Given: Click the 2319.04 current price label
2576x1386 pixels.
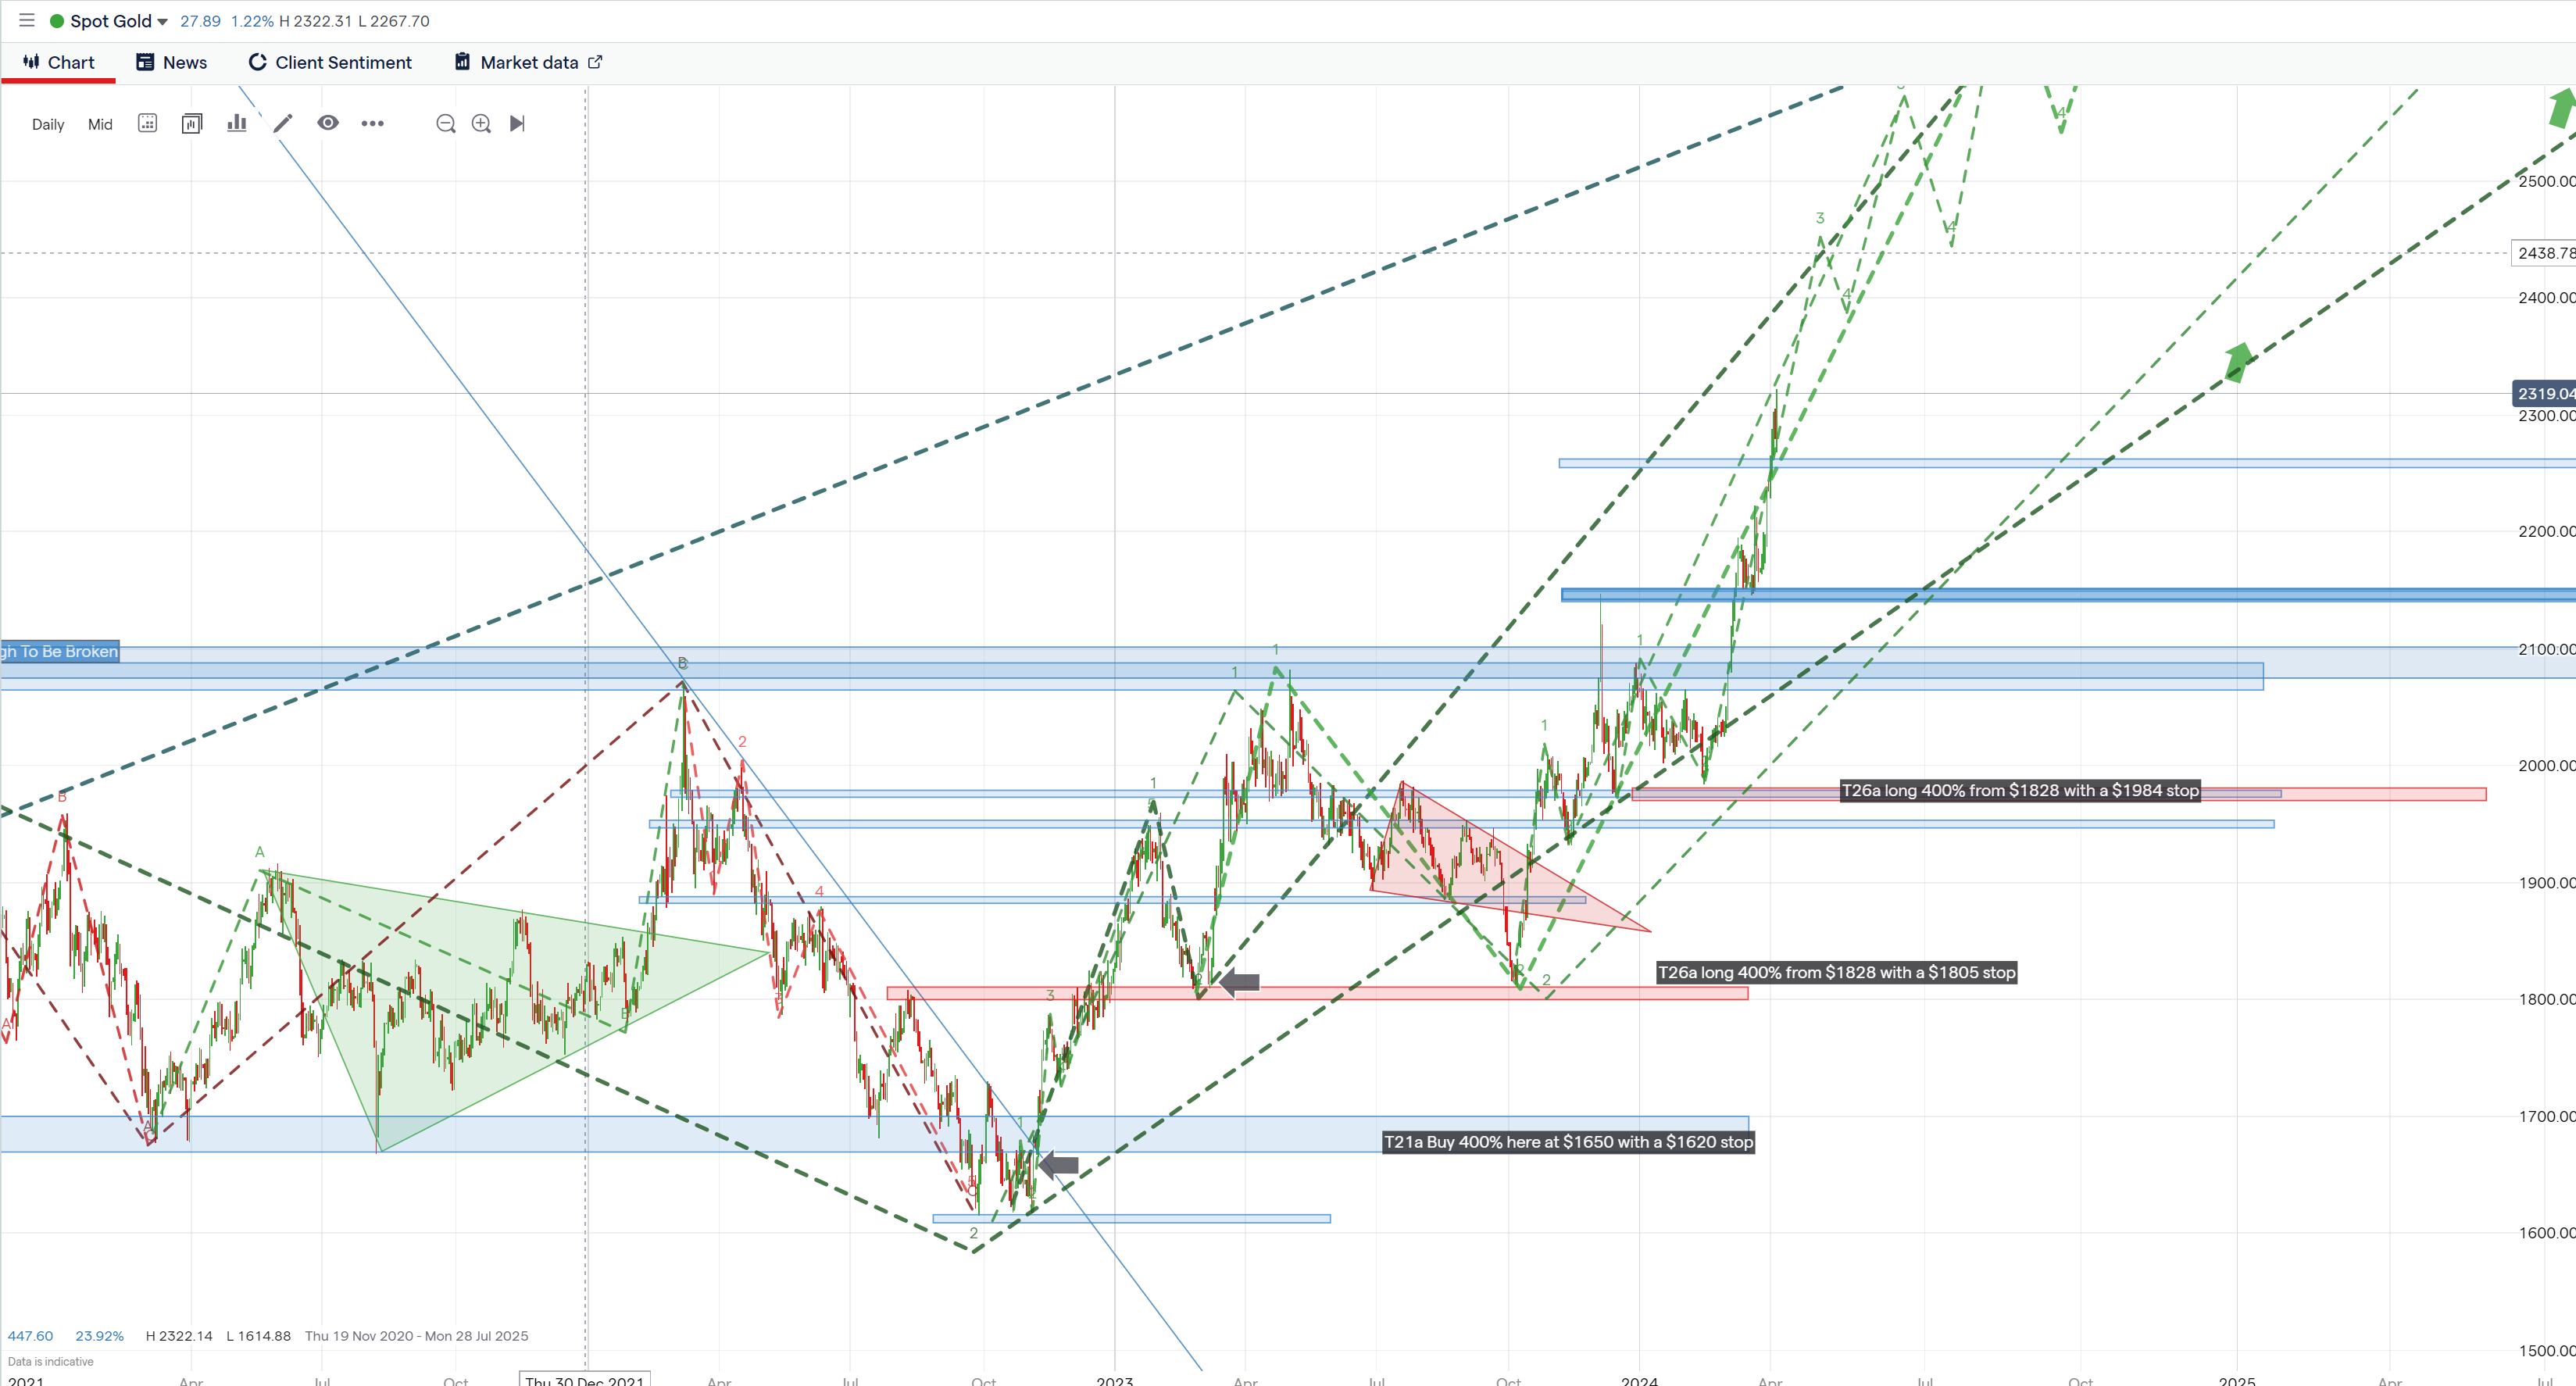Looking at the screenshot, I should pyautogui.click(x=2543, y=393).
